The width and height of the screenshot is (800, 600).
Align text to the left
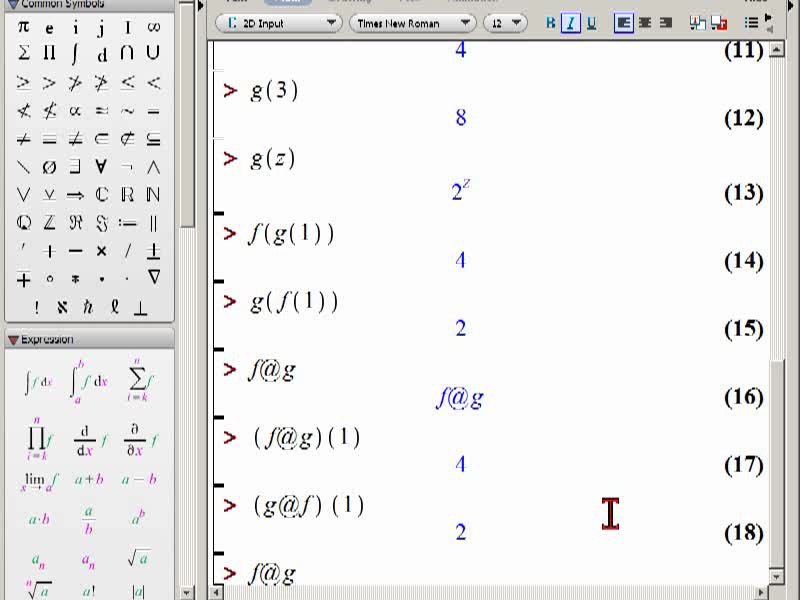coord(623,23)
